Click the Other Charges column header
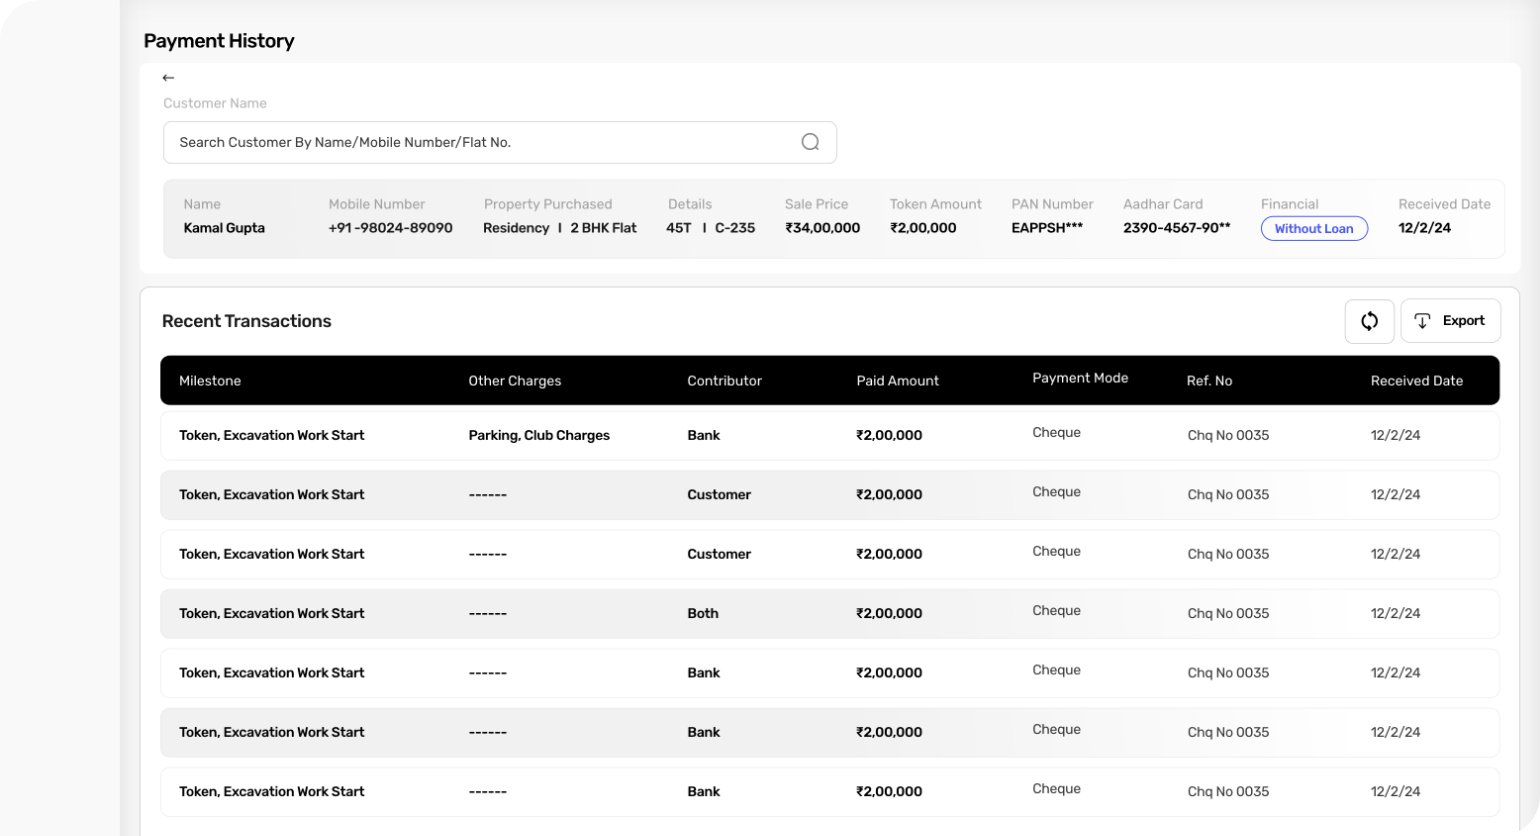Image resolution: width=1540 pixels, height=836 pixels. (x=515, y=381)
